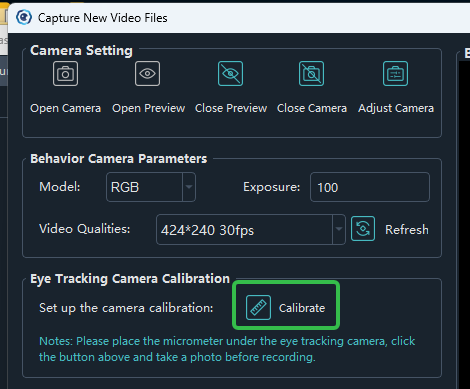The height and width of the screenshot is (389, 470).
Task: Click the Calibrate ruler icon
Action: [x=258, y=307]
